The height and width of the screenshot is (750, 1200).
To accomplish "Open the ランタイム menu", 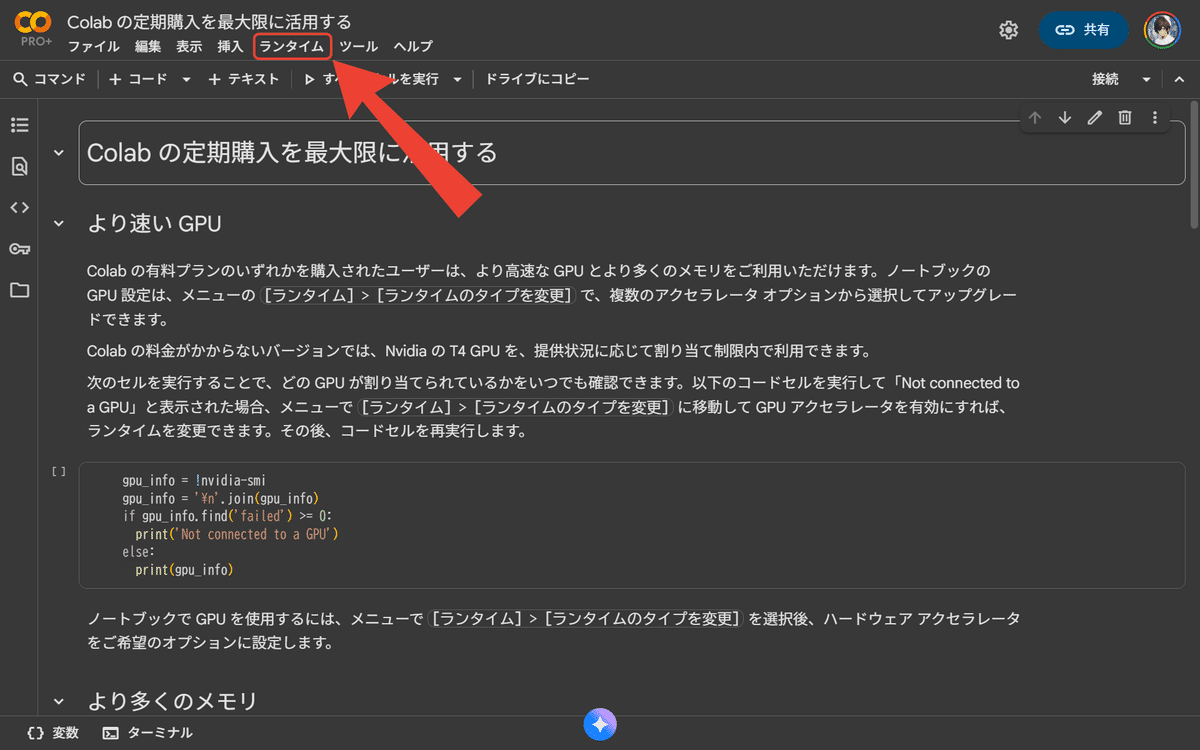I will pos(291,46).
